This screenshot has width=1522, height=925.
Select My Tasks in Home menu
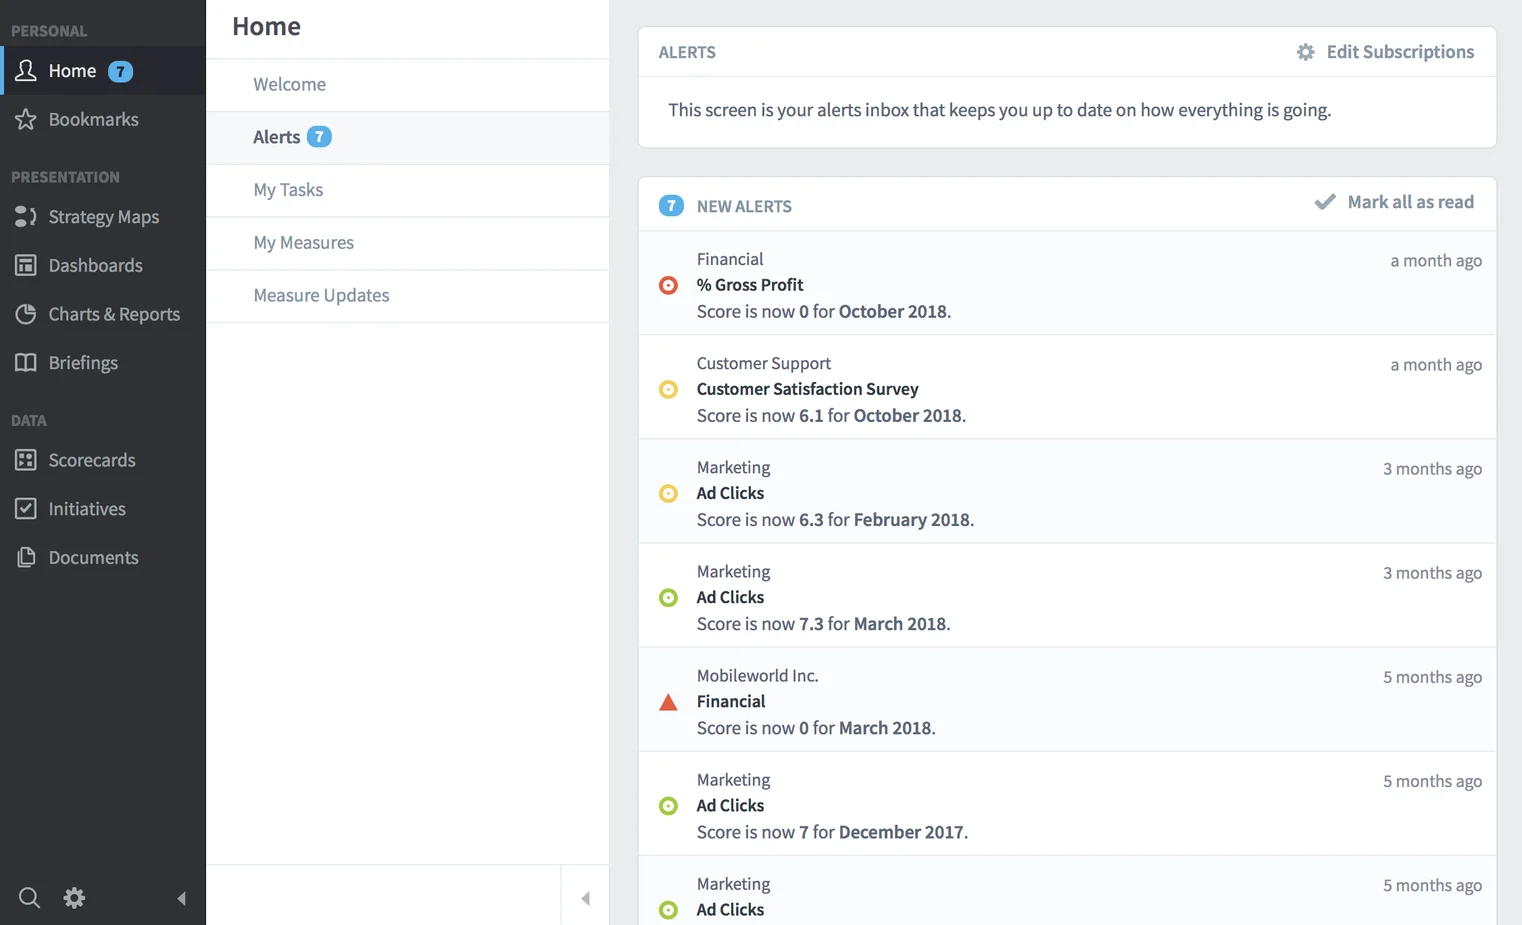coord(288,190)
